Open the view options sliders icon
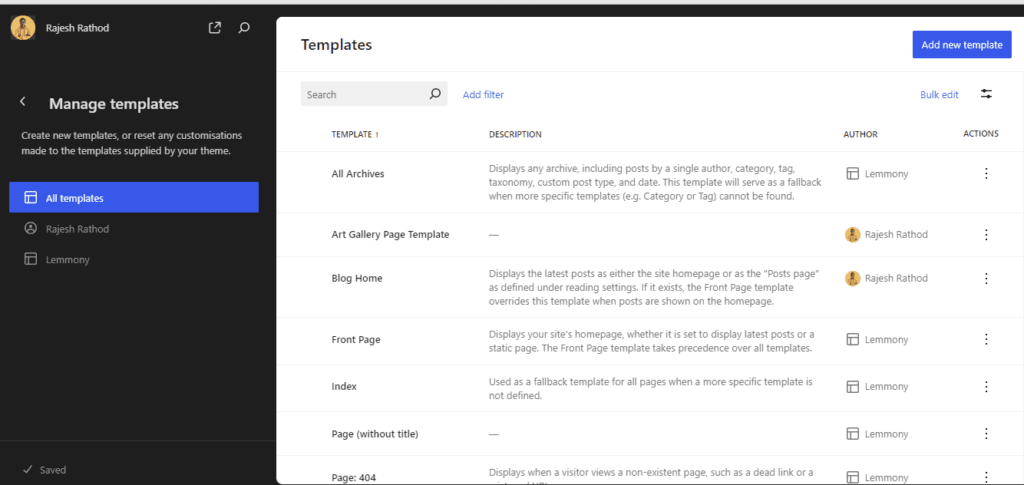Screen dimensions: 1024x485 [986, 94]
